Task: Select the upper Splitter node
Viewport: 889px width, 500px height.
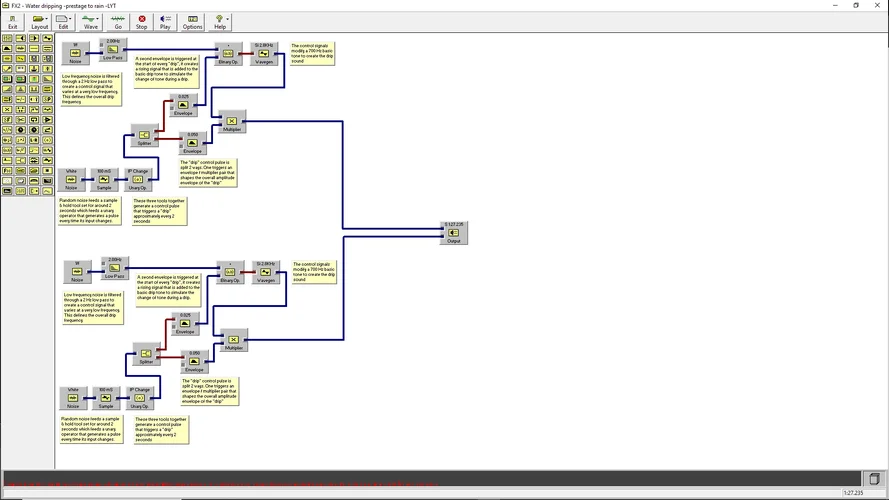Action: 145,136
